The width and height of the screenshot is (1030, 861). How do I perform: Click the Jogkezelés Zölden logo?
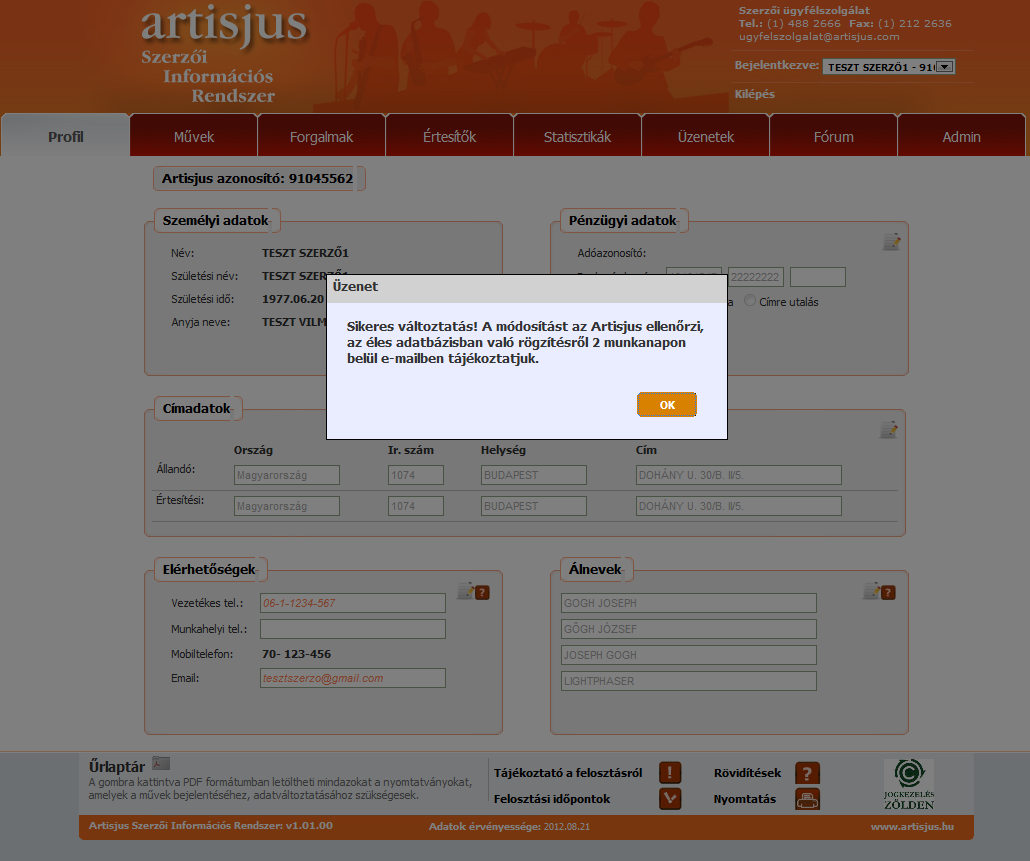pyautogui.click(x=909, y=784)
